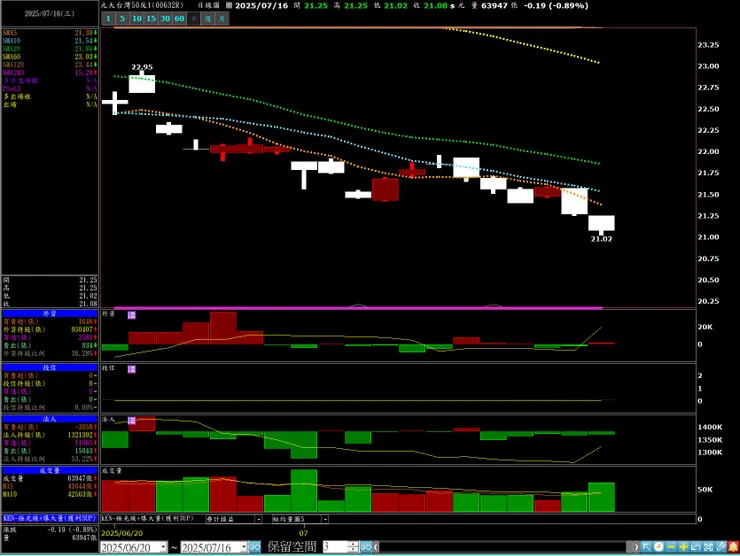
Task: Open the start date 2025/06/20 dropdown
Action: click(x=163, y=547)
